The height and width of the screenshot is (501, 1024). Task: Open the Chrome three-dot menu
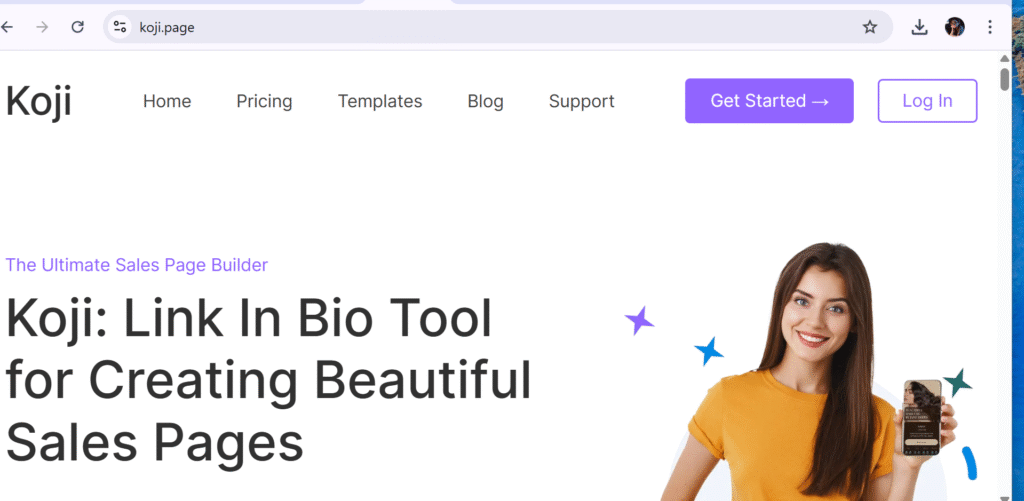point(990,27)
